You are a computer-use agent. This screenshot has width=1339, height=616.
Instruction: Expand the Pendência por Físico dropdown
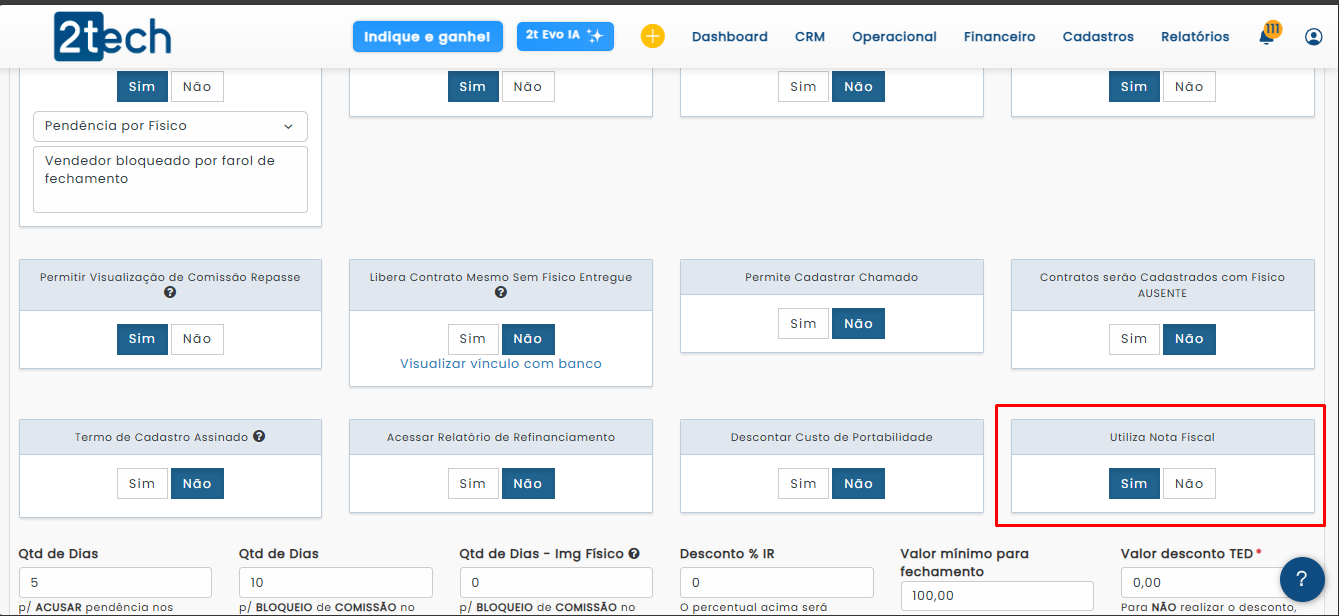click(170, 126)
